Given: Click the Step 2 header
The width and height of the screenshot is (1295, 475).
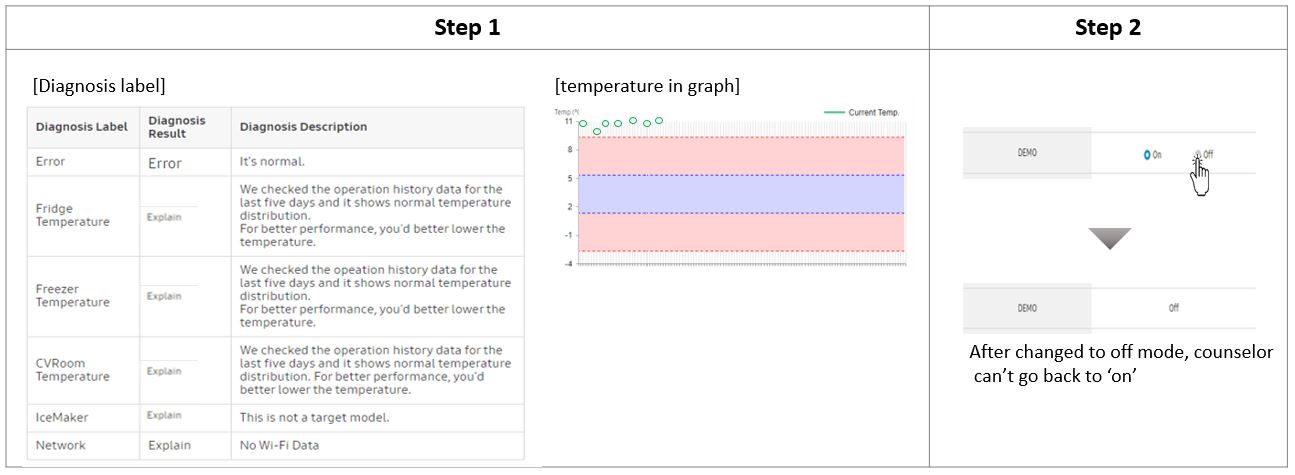Looking at the screenshot, I should [1108, 28].
